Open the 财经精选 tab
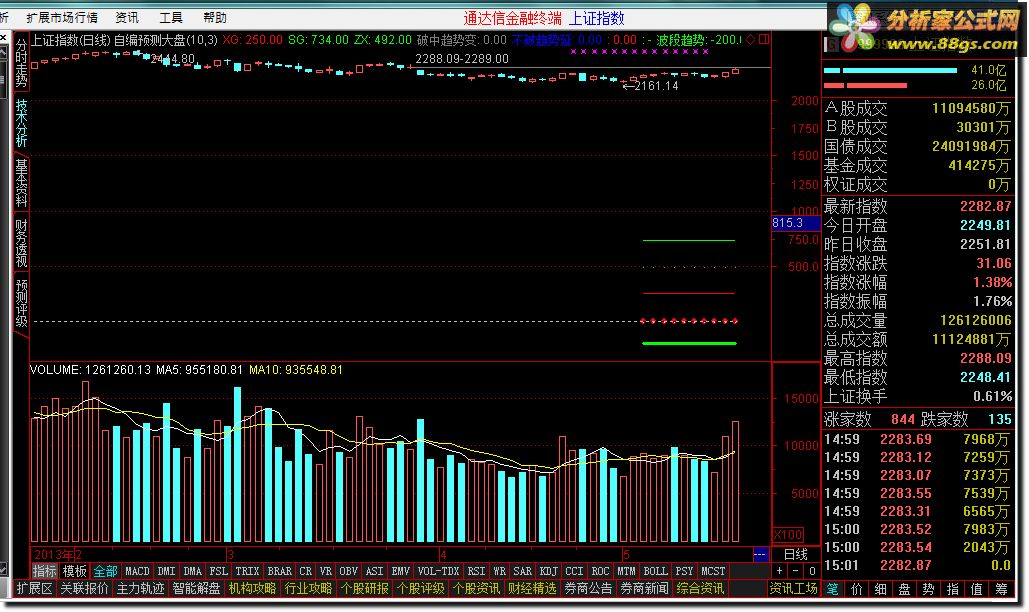The image size is (1029, 612). click(532, 589)
